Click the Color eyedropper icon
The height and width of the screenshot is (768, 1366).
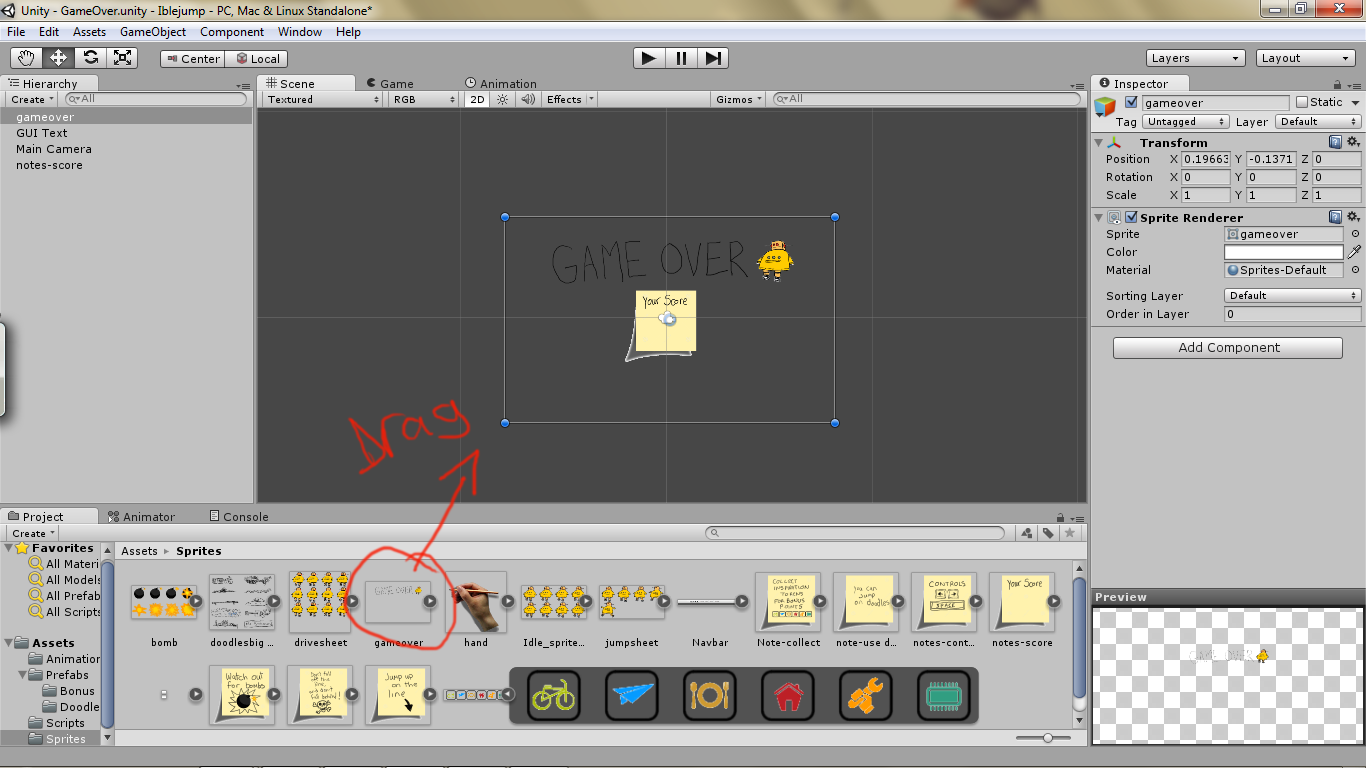pos(1355,252)
